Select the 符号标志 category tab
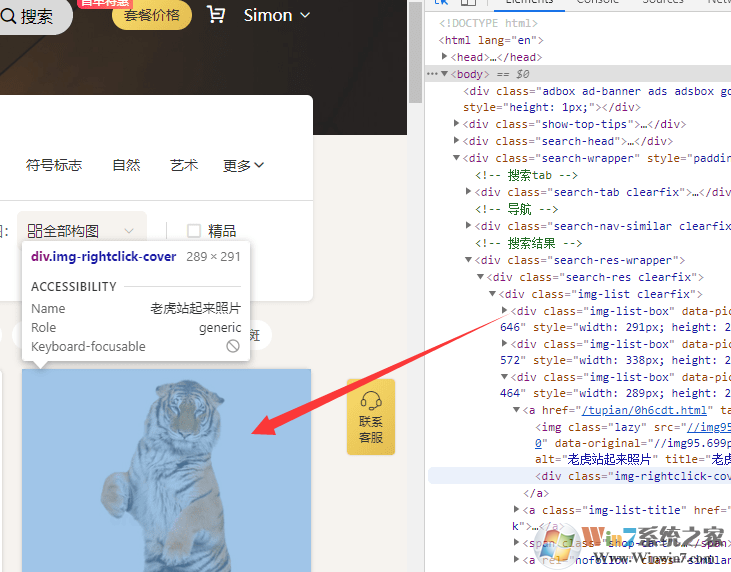The height and width of the screenshot is (572, 731). [x=54, y=165]
